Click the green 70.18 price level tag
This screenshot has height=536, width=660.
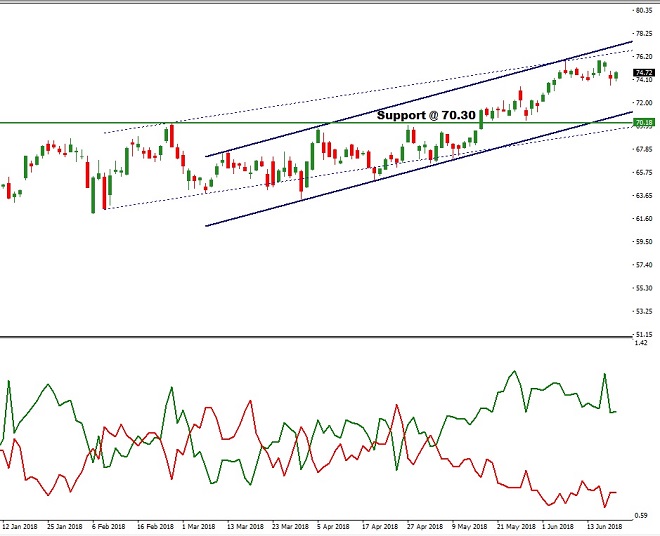coord(644,123)
